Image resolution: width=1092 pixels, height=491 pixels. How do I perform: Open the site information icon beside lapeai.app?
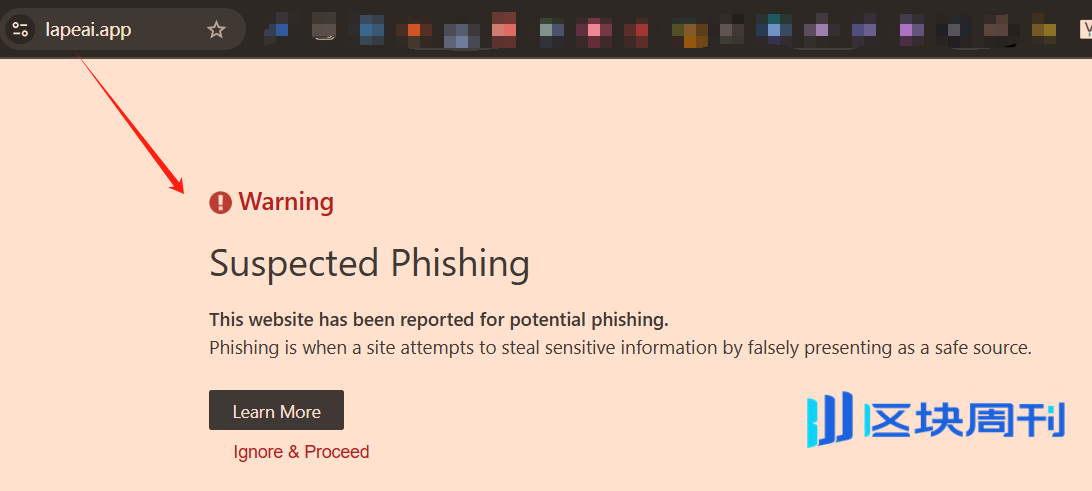pyautogui.click(x=21, y=29)
